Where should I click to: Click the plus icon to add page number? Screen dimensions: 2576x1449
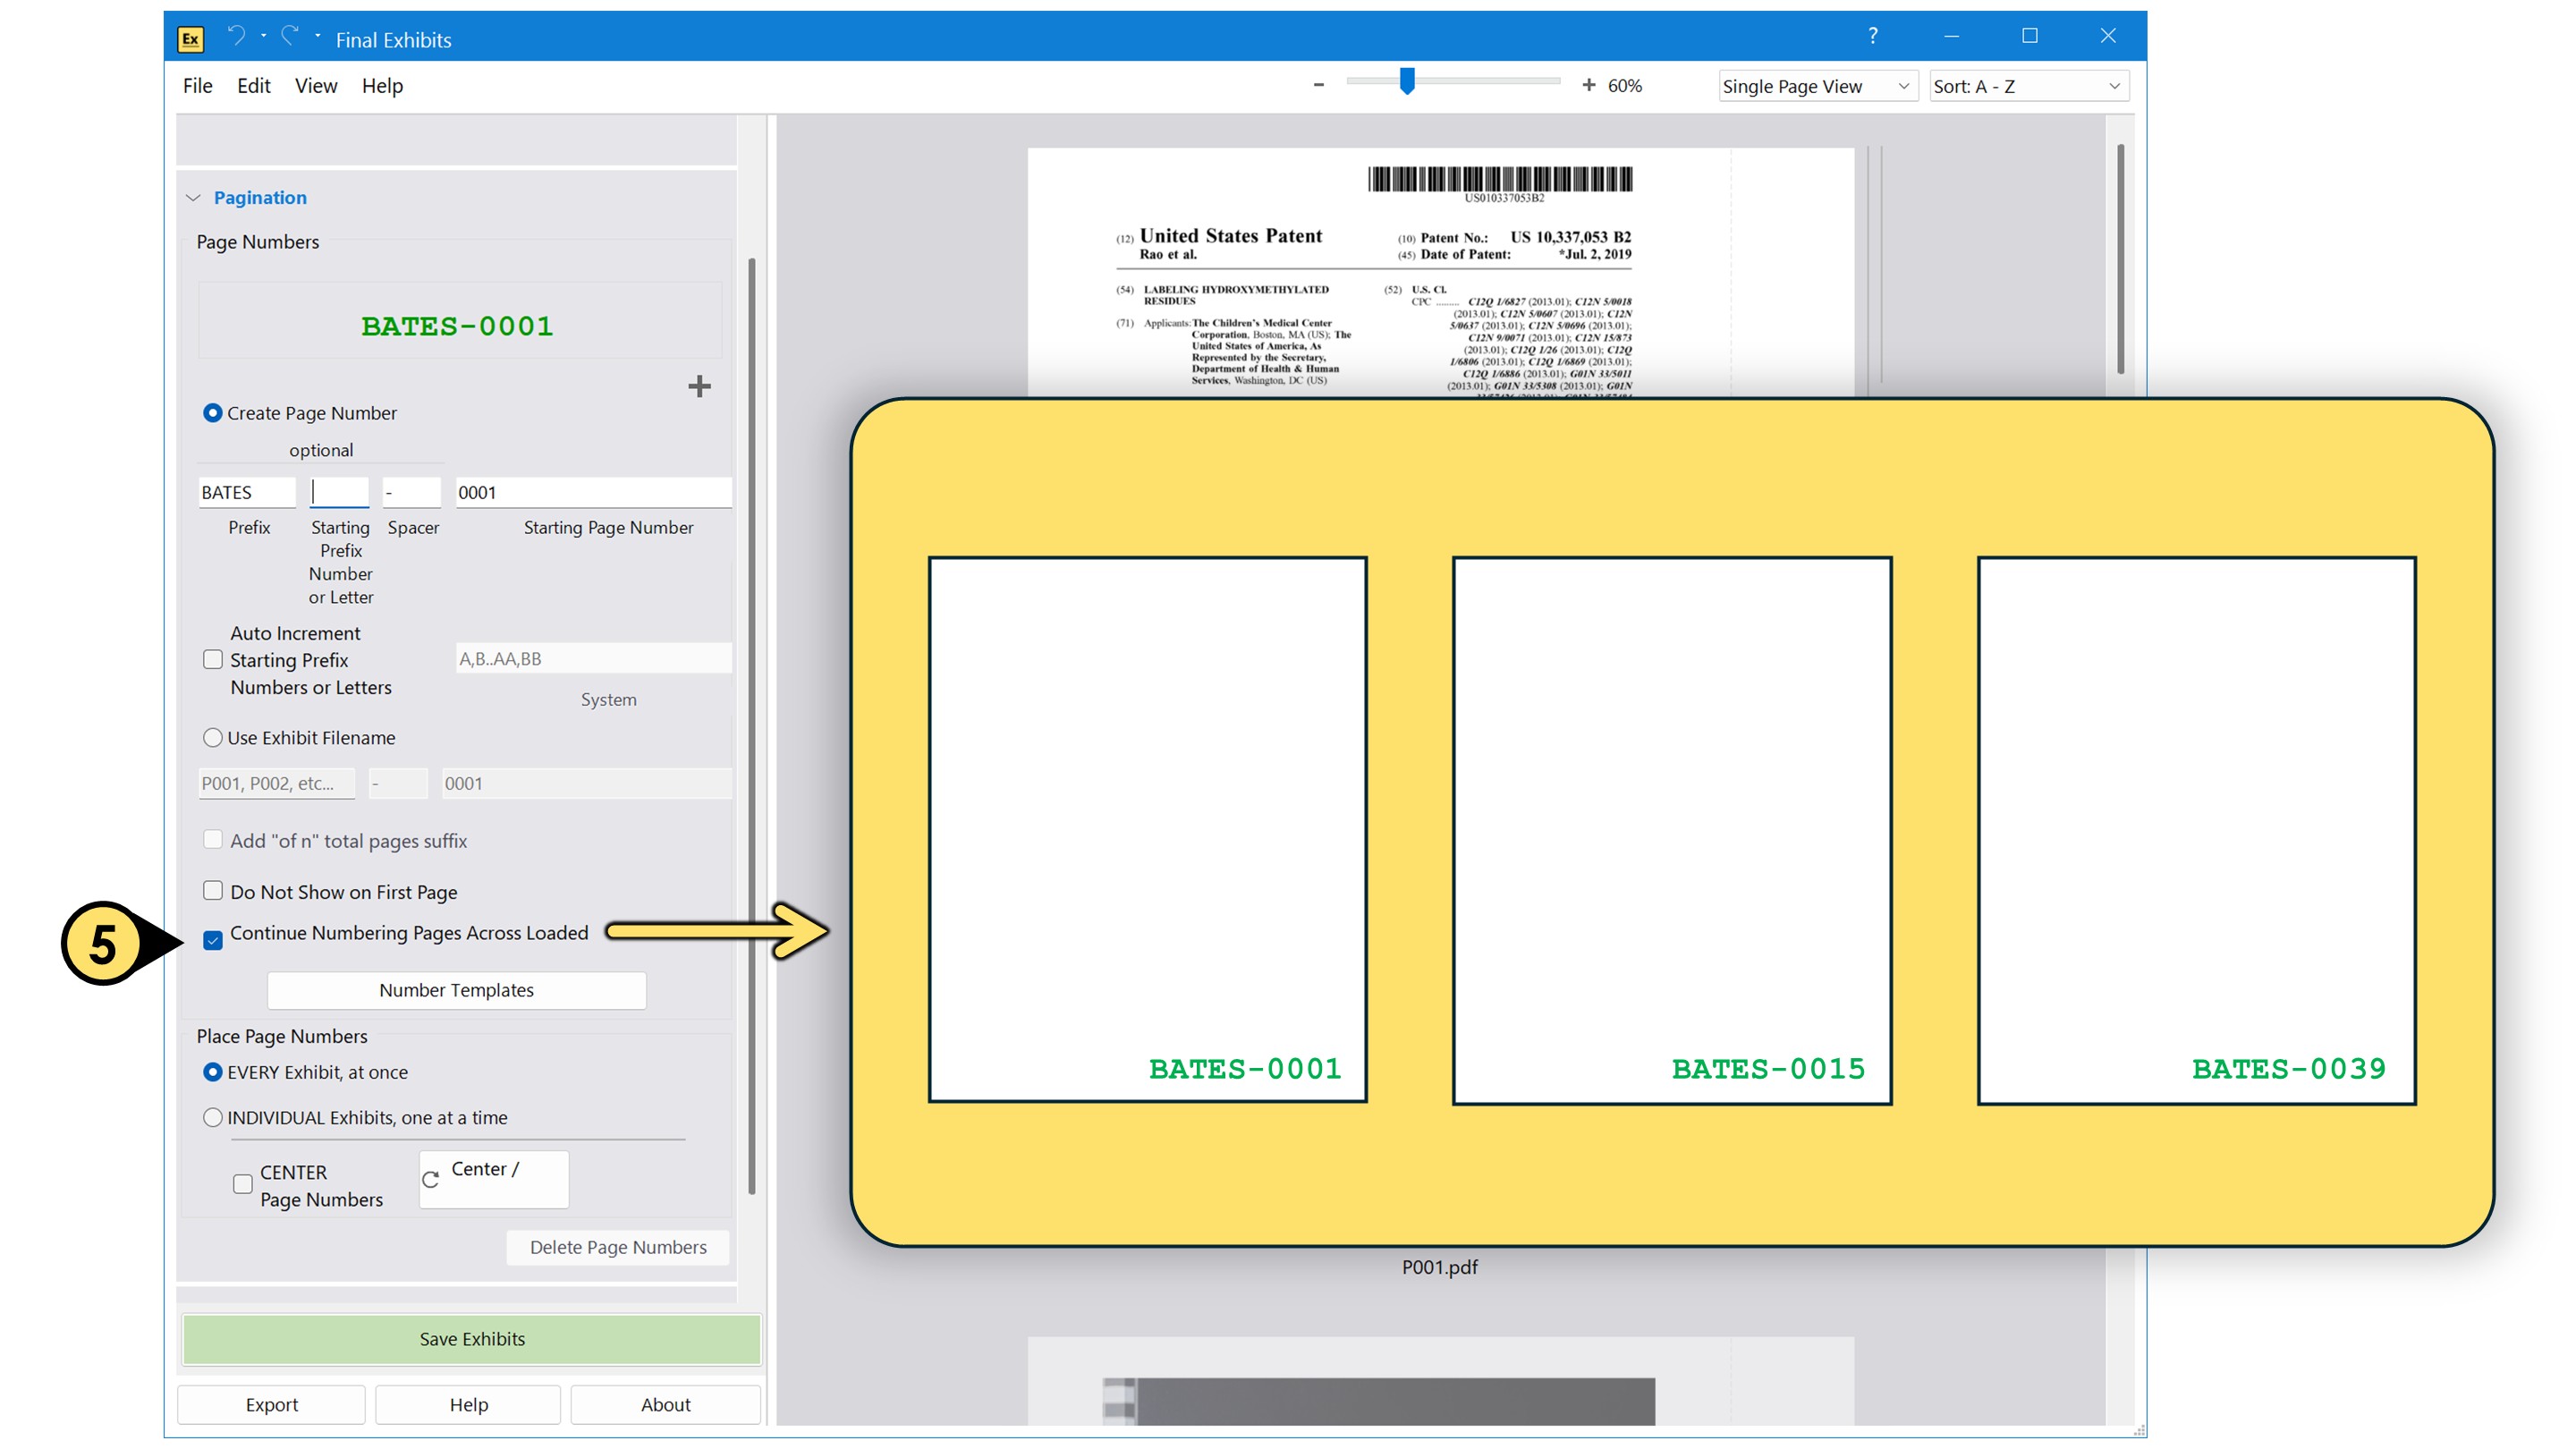tap(699, 386)
